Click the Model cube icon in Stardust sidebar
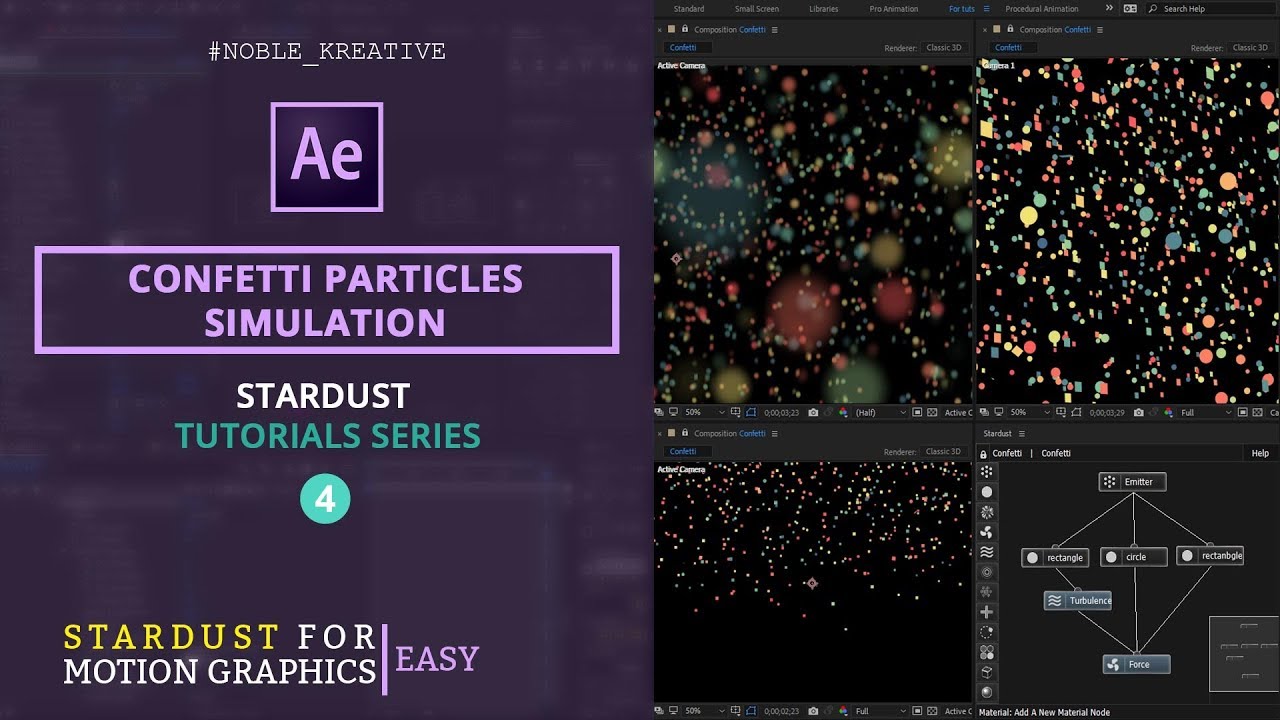The width and height of the screenshot is (1280, 720). 987,672
